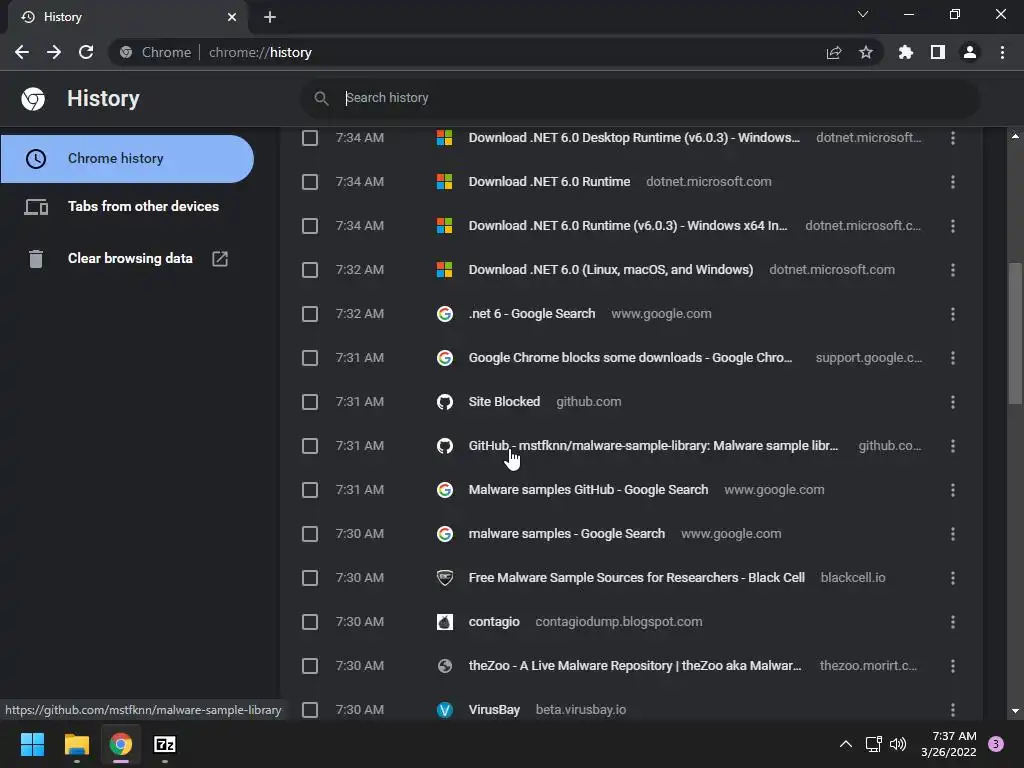This screenshot has height=768, width=1024.
Task: Select checkbox for Malware samples GitHub search
Action: 310,490
